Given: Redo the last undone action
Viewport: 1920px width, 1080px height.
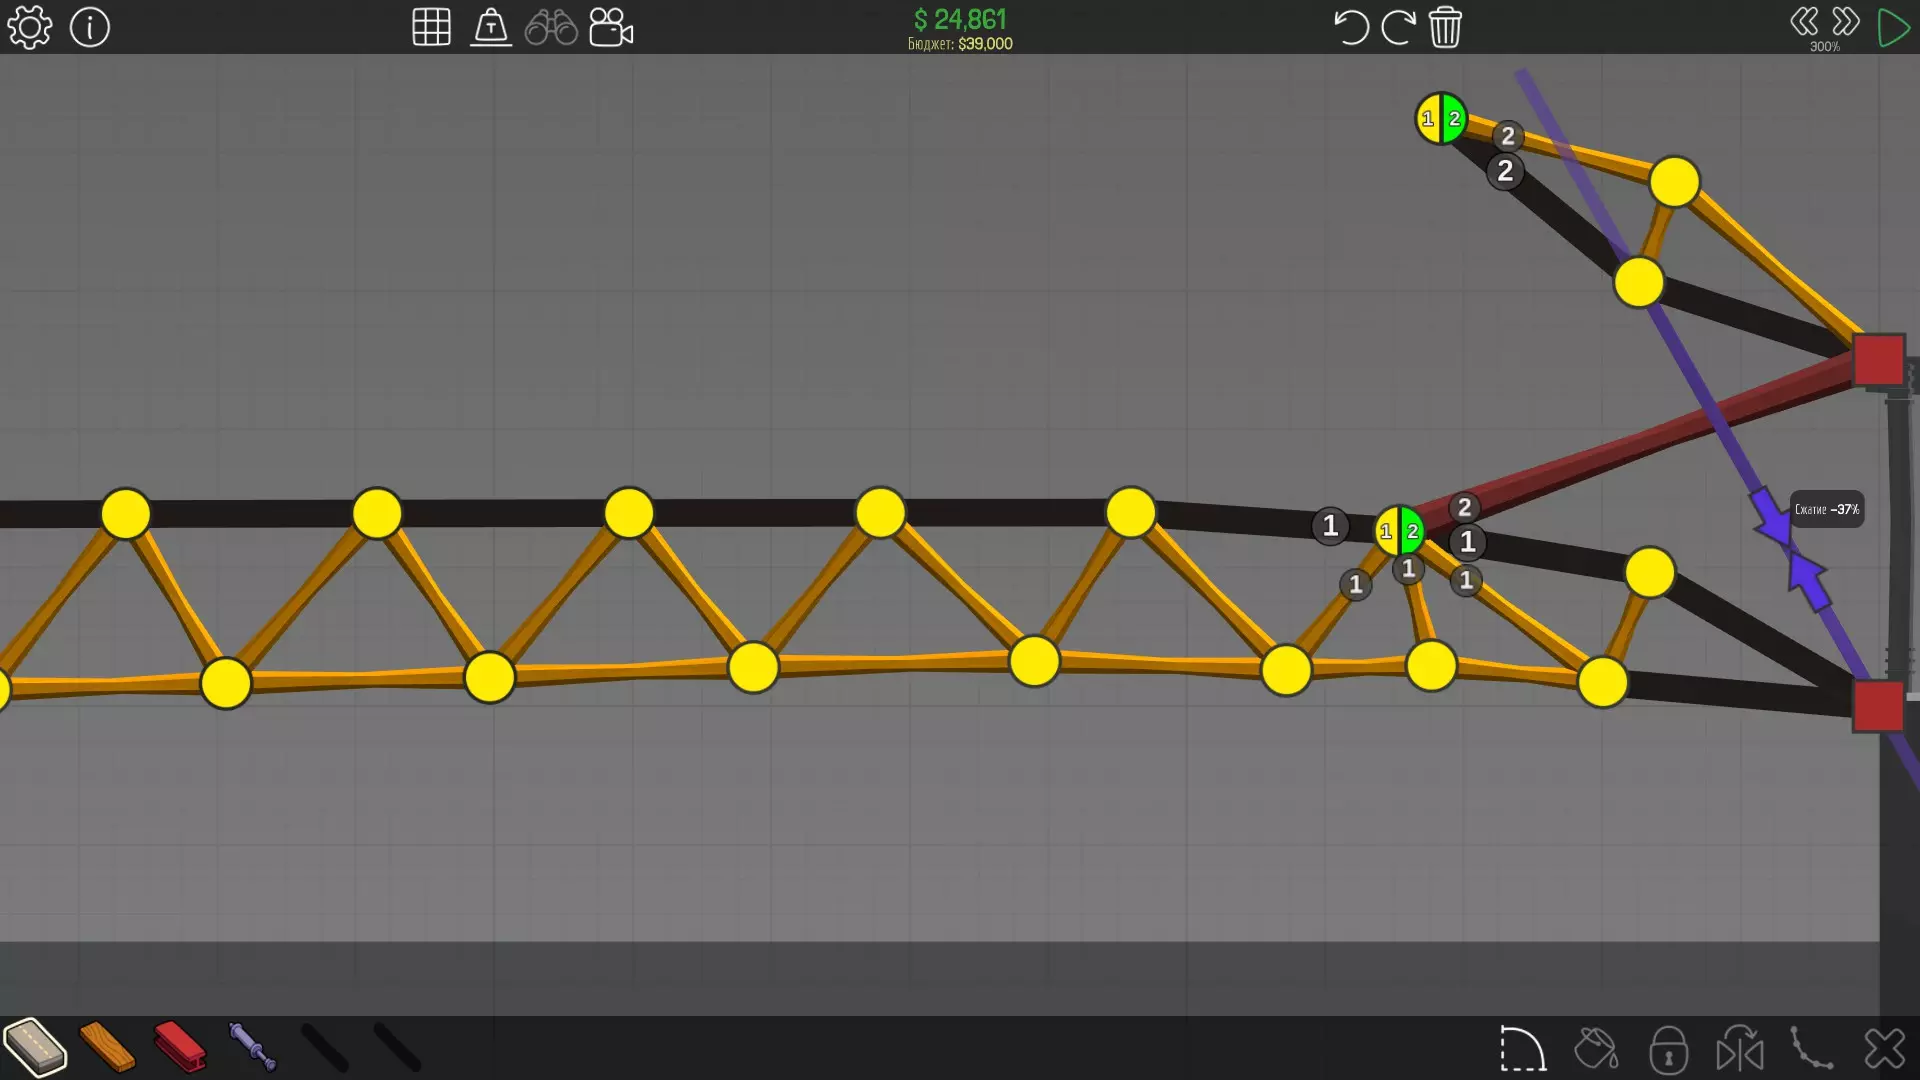Looking at the screenshot, I should click(x=1397, y=27).
